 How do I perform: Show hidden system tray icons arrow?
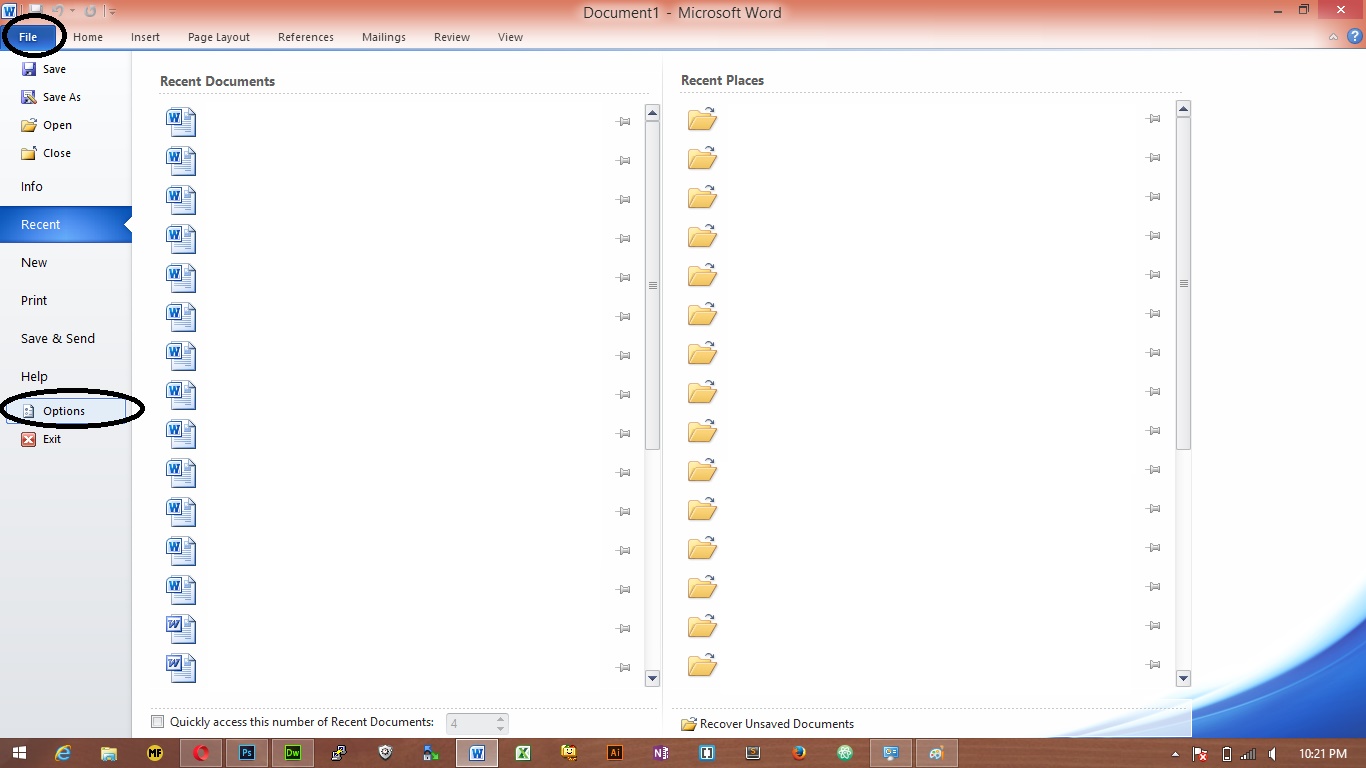tap(1176, 754)
